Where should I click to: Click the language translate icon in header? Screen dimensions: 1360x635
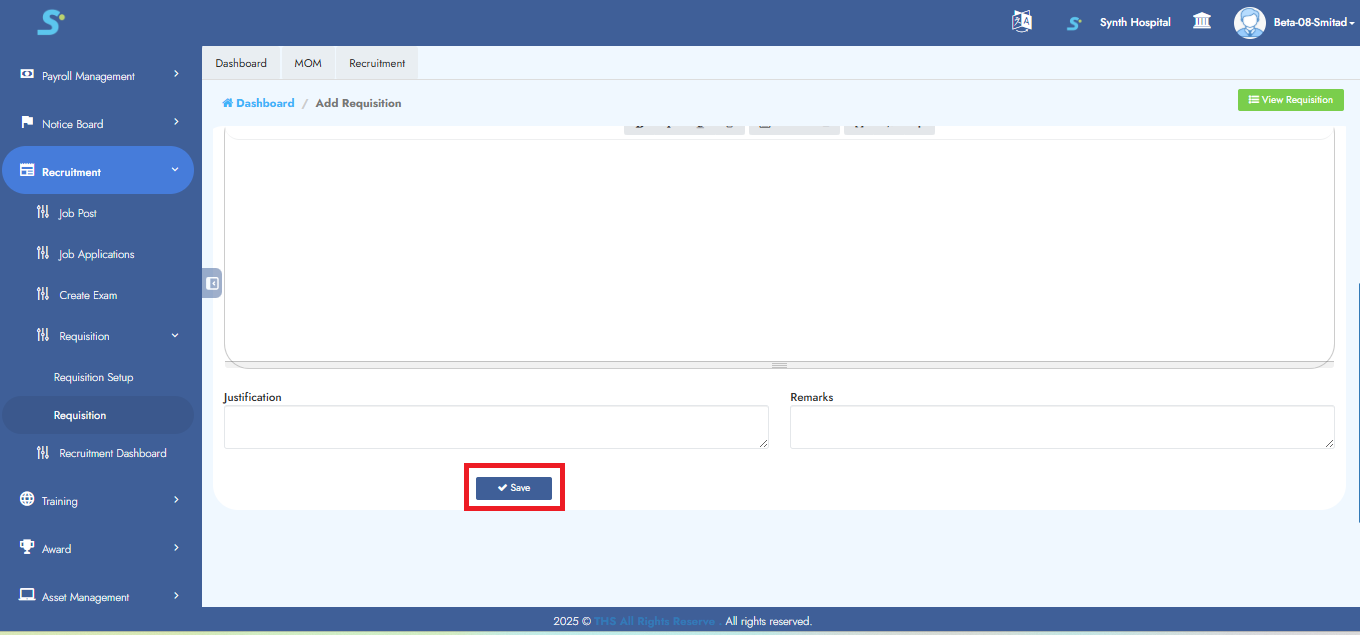click(x=1021, y=22)
